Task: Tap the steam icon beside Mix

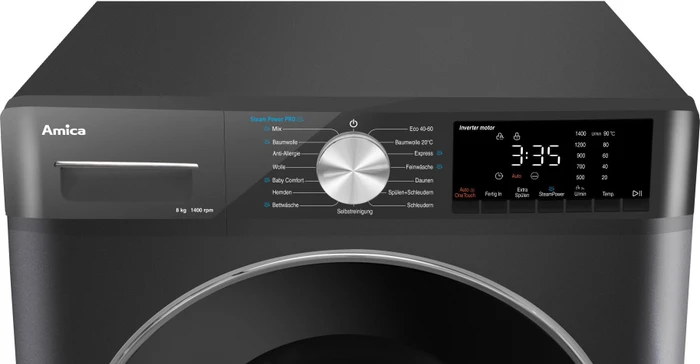Action: pos(267,129)
